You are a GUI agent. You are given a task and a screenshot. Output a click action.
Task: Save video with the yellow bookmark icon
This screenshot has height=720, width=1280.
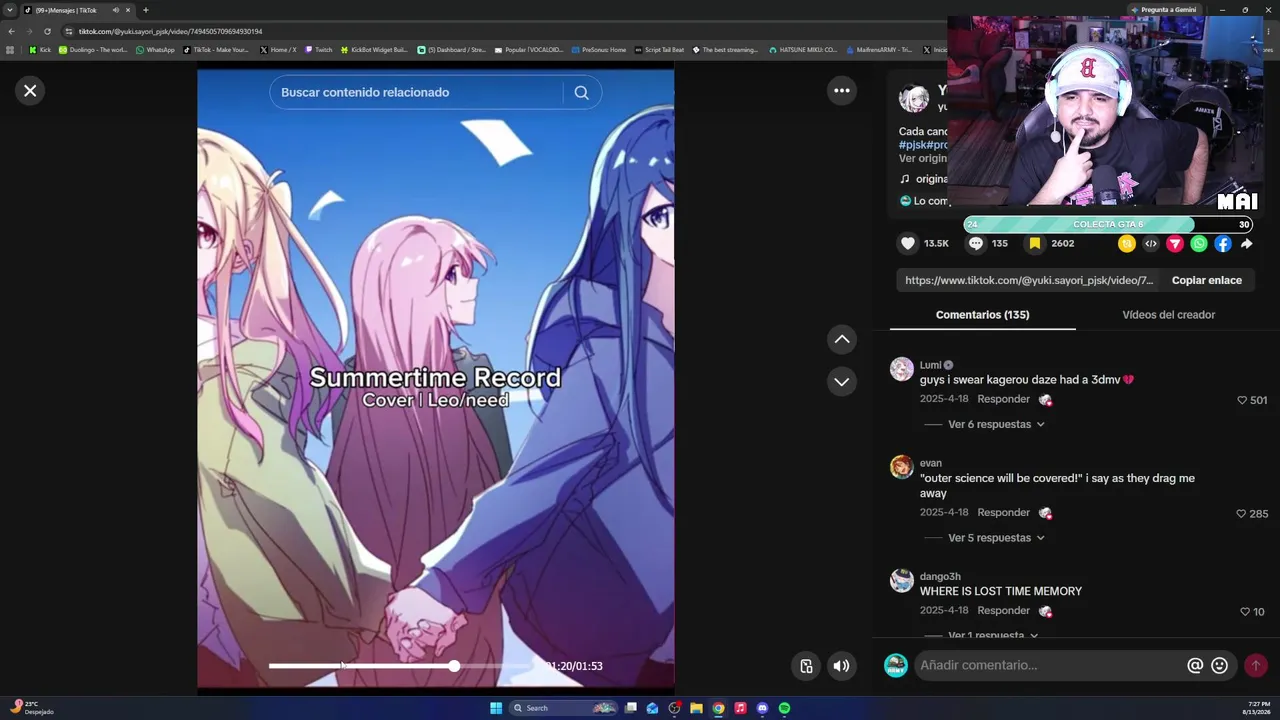1035,243
